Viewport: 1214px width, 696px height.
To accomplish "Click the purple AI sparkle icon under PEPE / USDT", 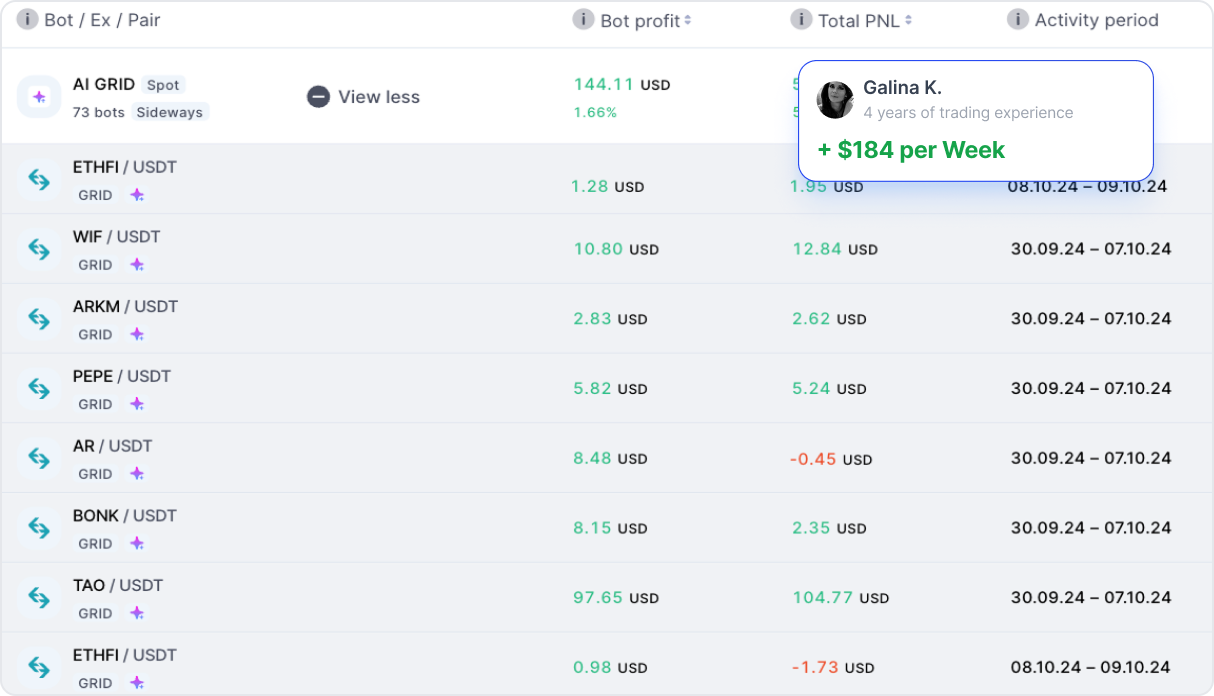I will pyautogui.click(x=137, y=404).
